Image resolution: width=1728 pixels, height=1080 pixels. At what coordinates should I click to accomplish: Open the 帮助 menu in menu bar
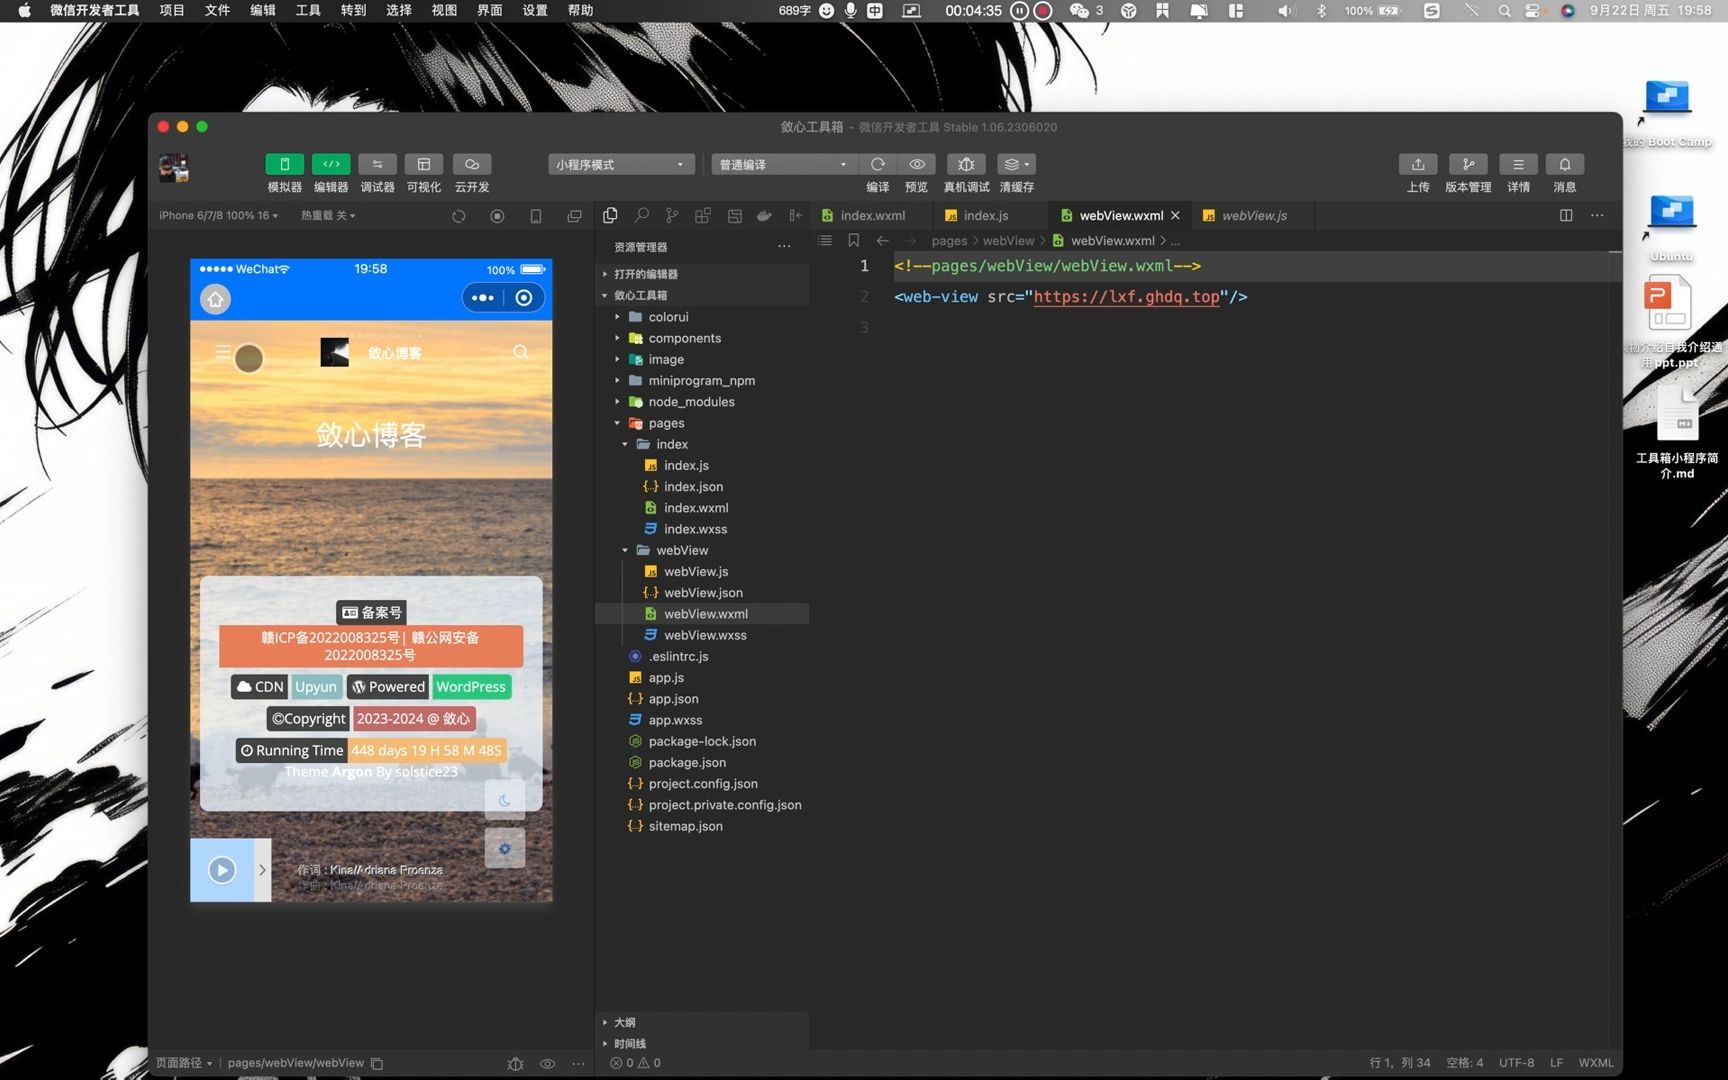point(581,10)
